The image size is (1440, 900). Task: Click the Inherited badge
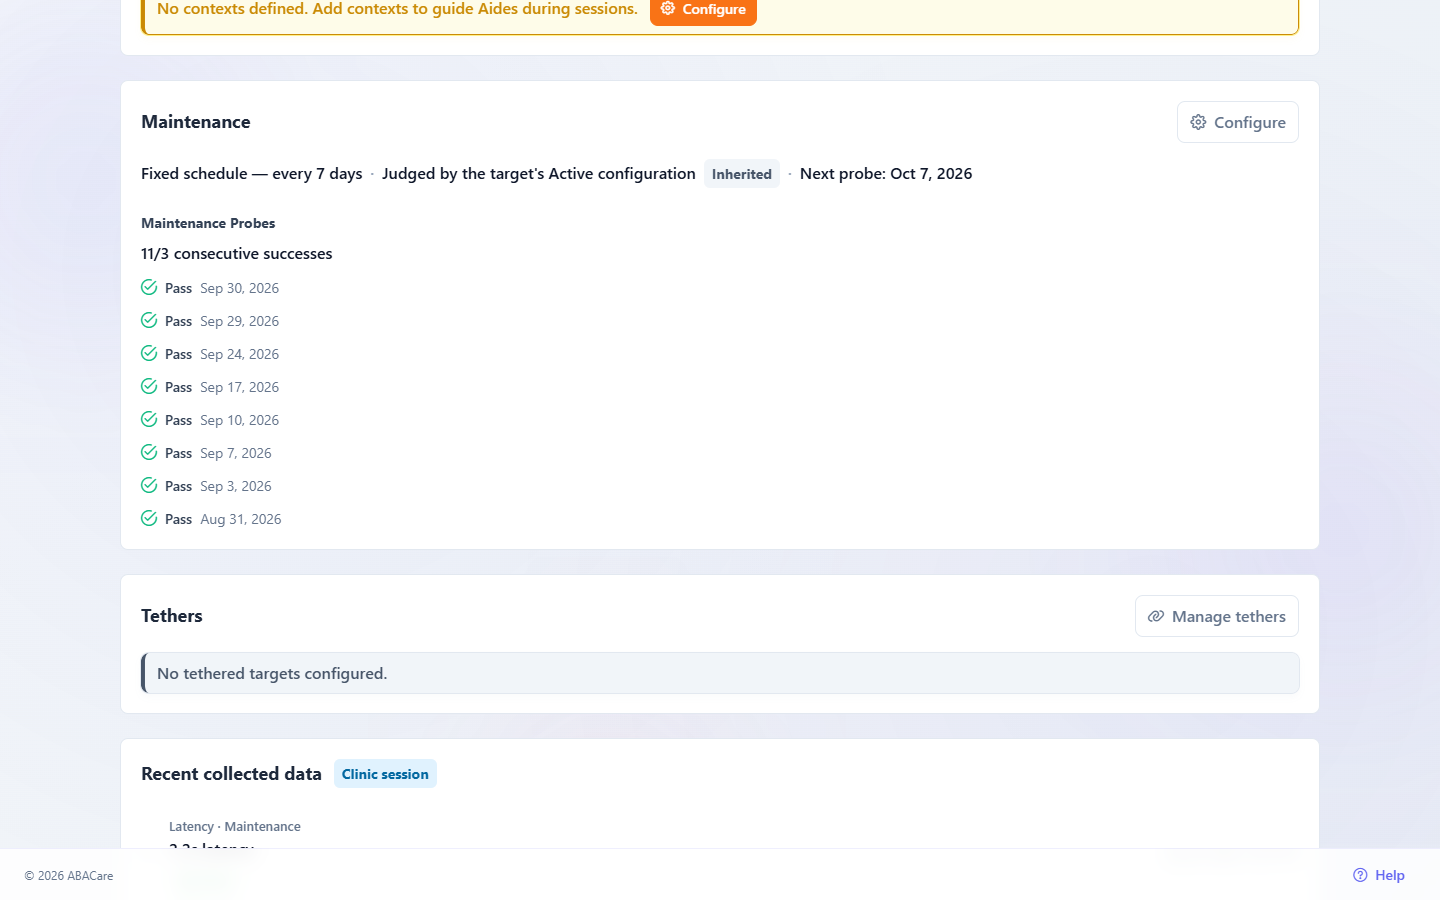point(741,174)
